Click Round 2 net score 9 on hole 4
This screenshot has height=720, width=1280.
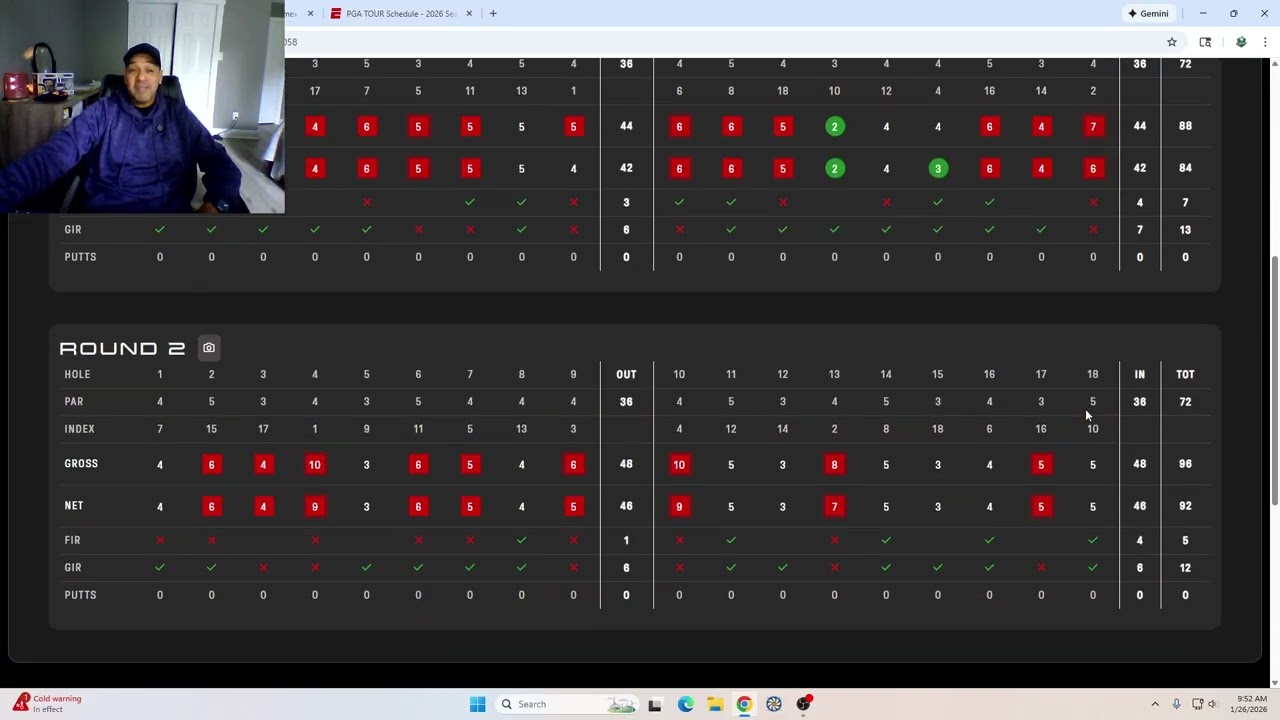tap(315, 506)
